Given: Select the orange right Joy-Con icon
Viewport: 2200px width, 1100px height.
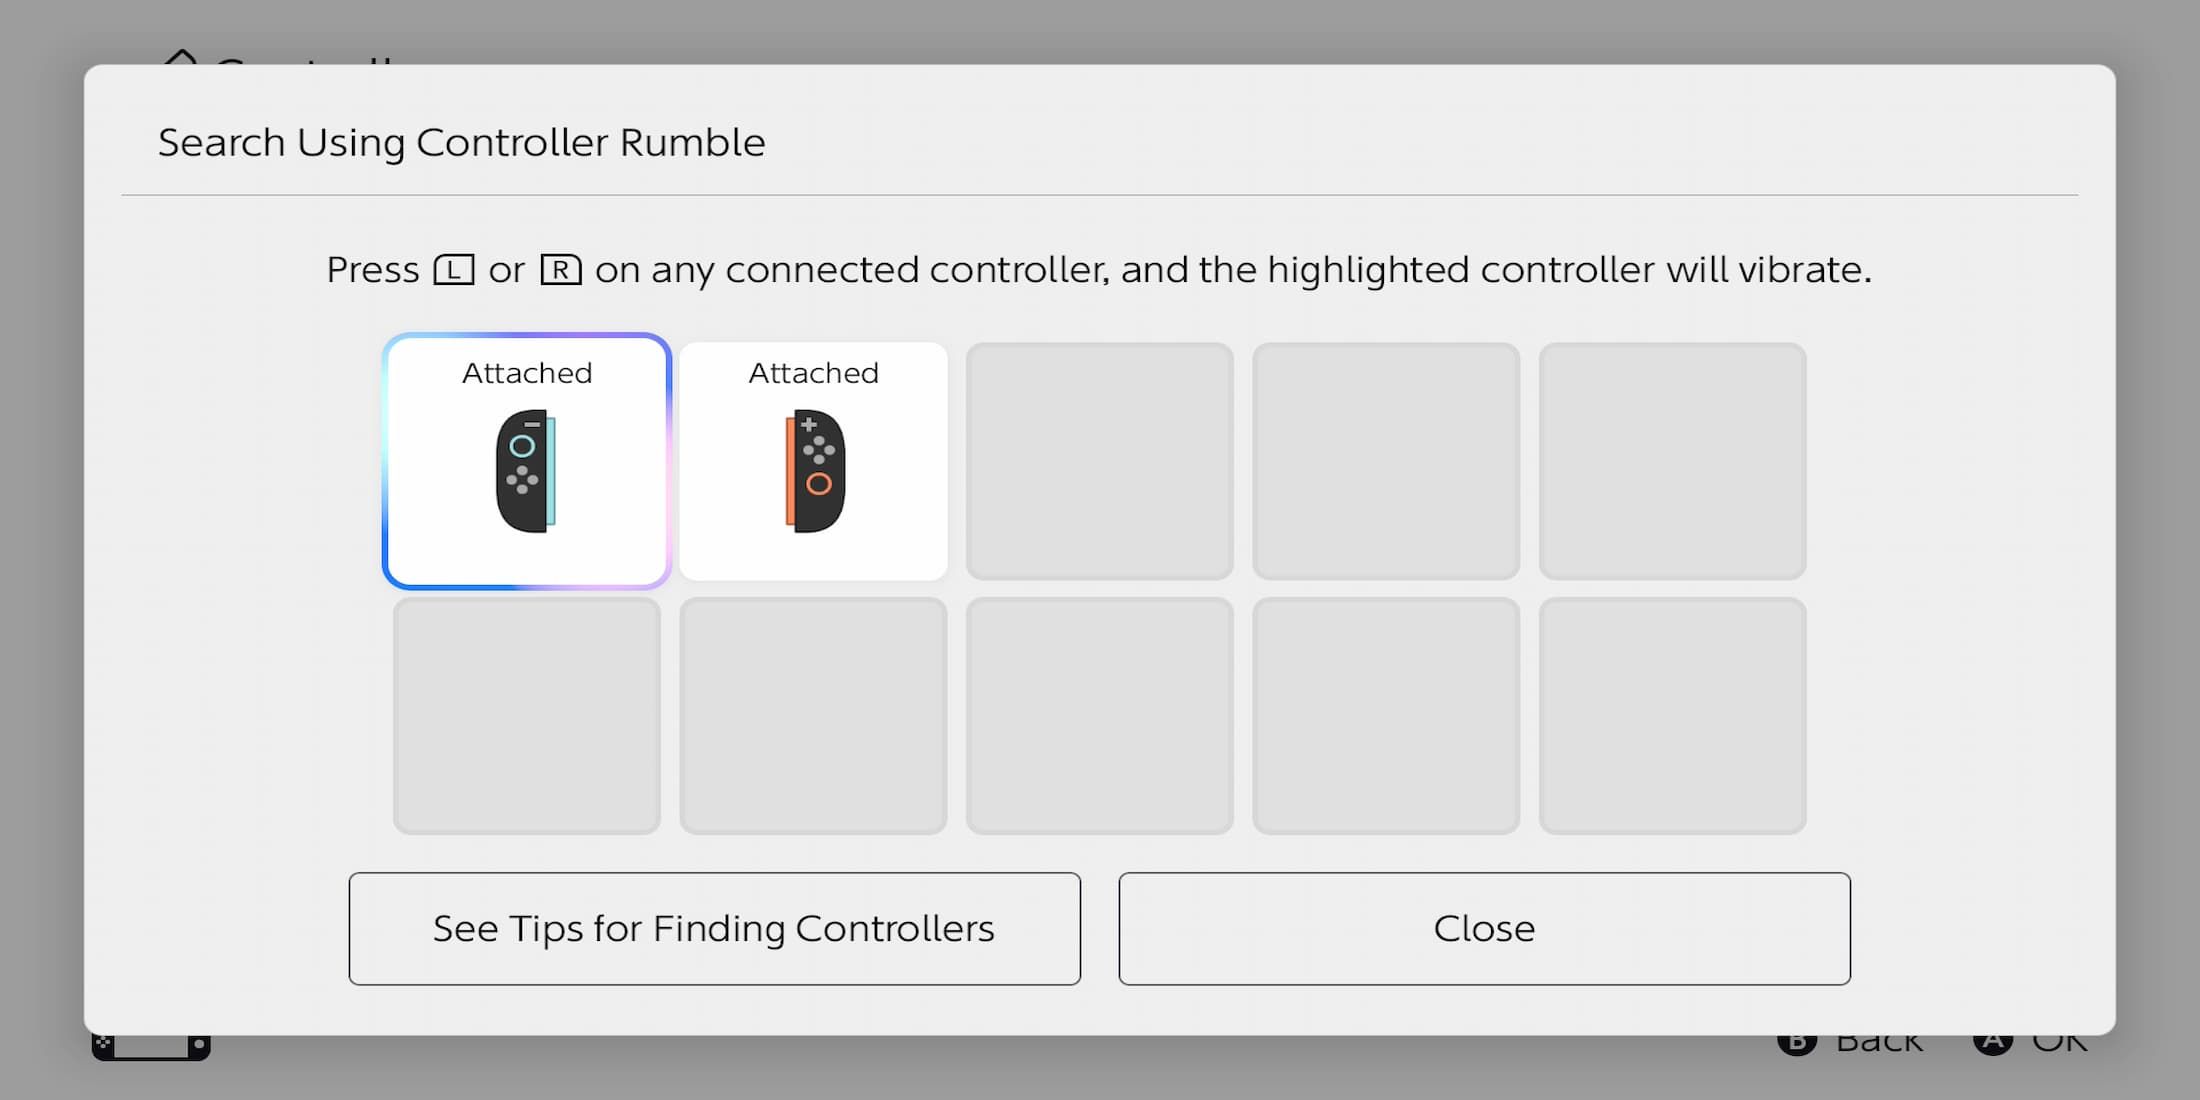Looking at the screenshot, I should 815,471.
